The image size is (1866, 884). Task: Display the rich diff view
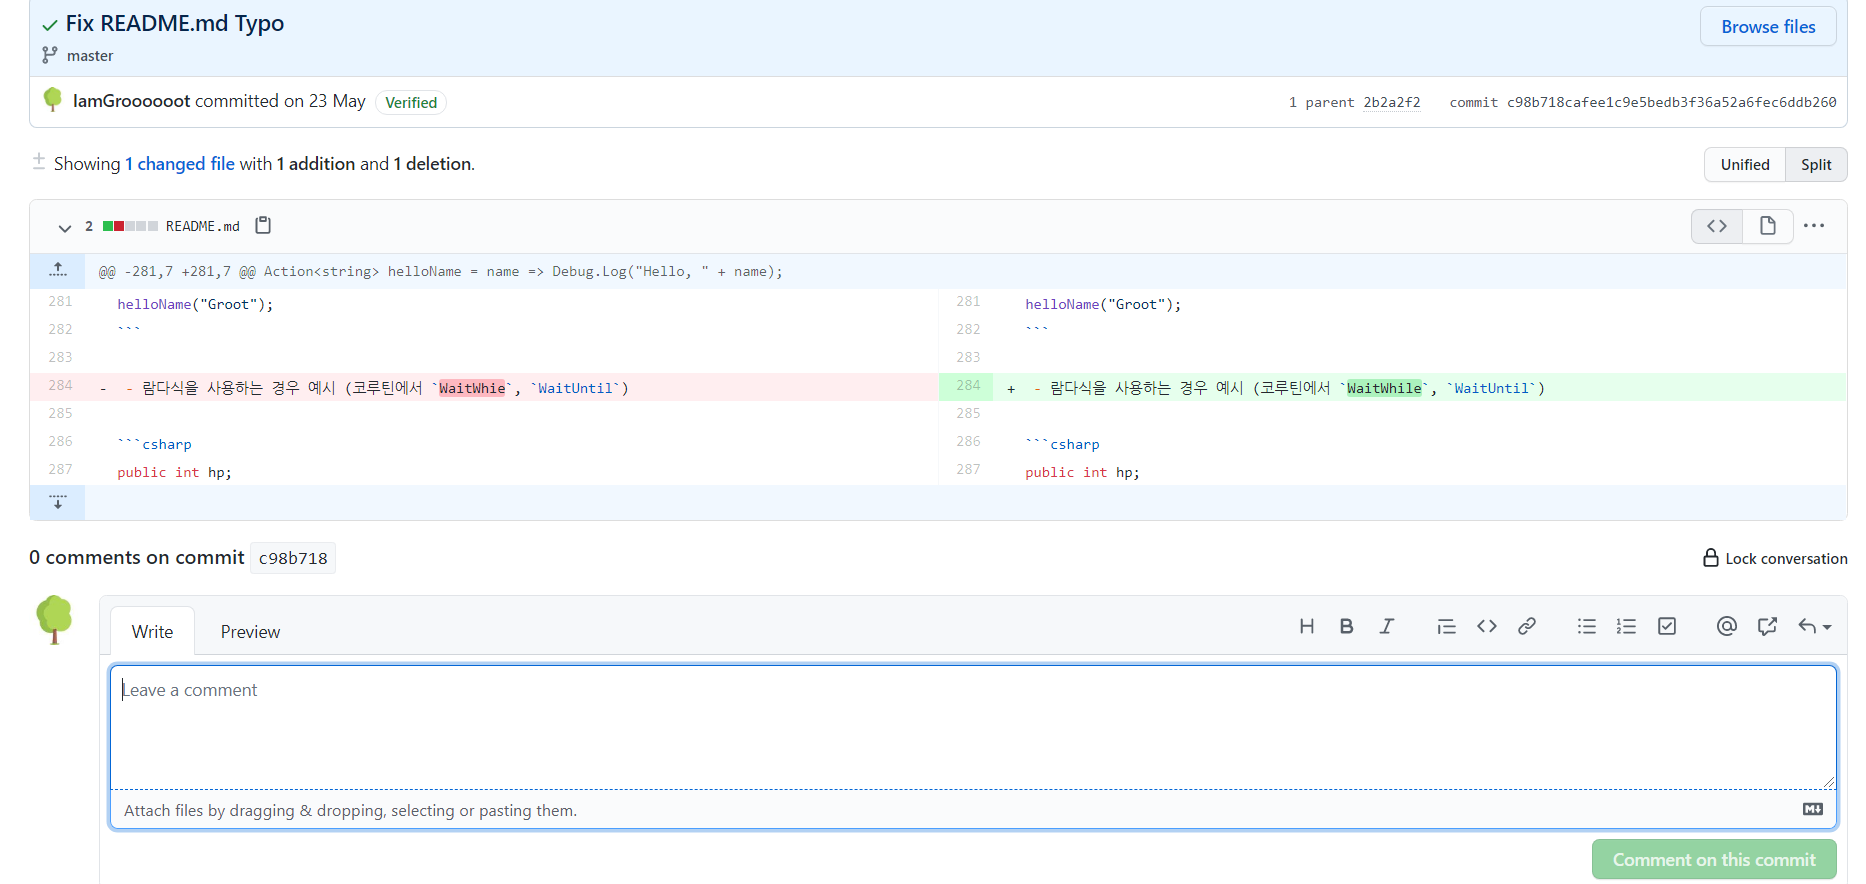tap(1767, 226)
